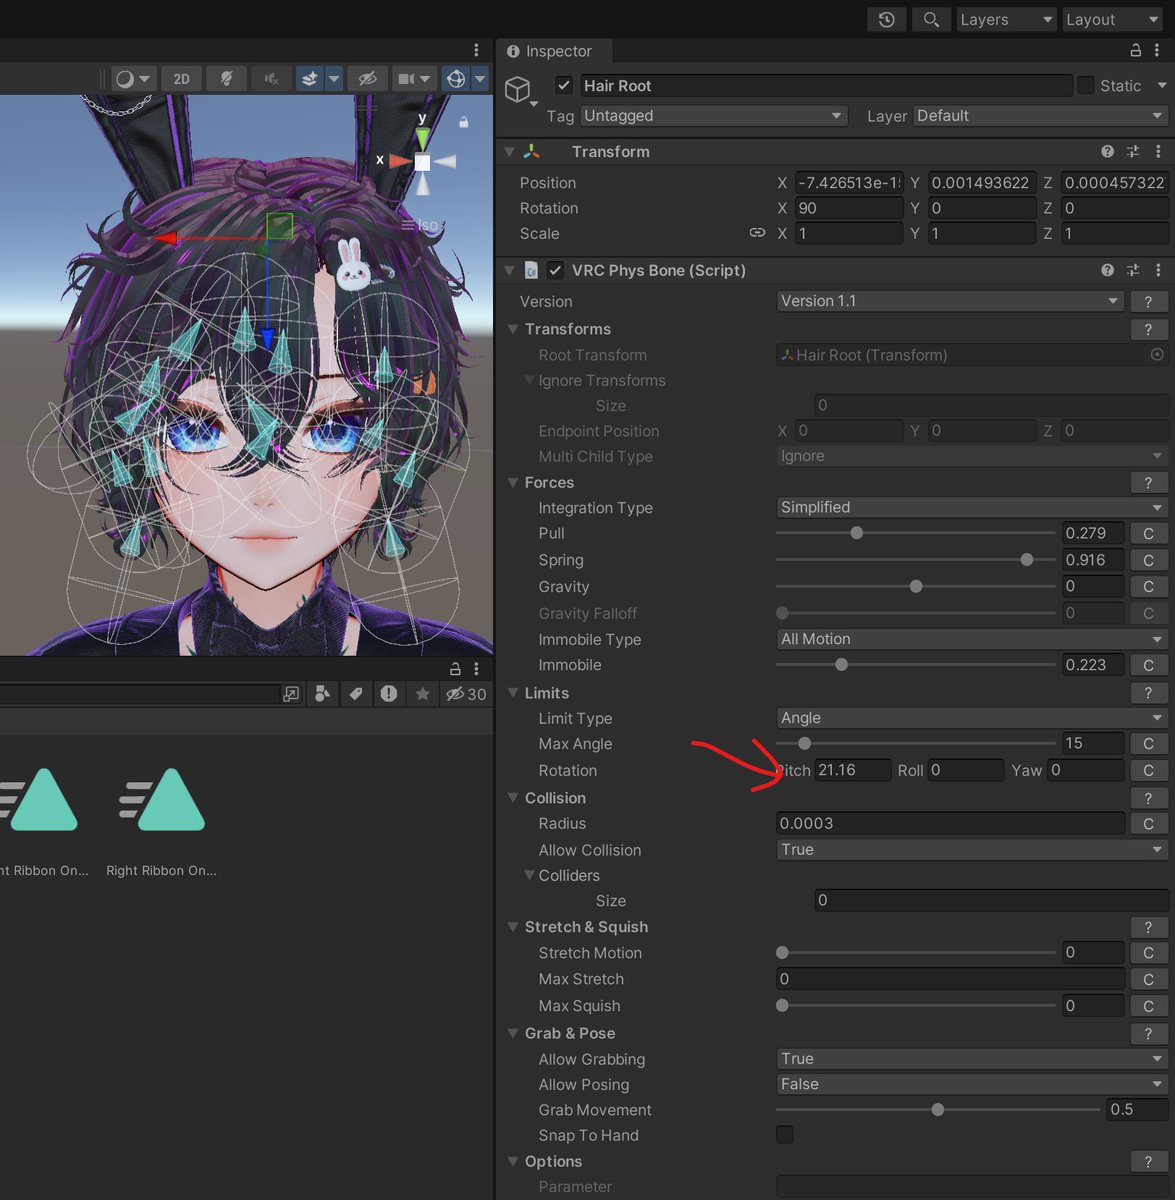Toggle the 2D view mode button
The width and height of the screenshot is (1175, 1200).
point(181,79)
